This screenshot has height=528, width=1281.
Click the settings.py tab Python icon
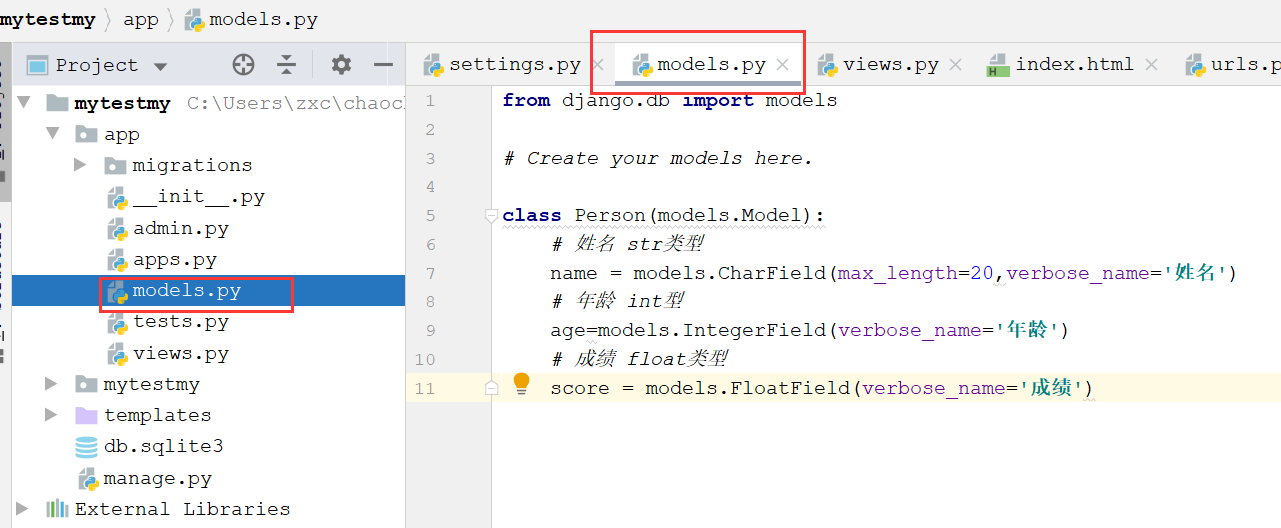click(x=434, y=66)
